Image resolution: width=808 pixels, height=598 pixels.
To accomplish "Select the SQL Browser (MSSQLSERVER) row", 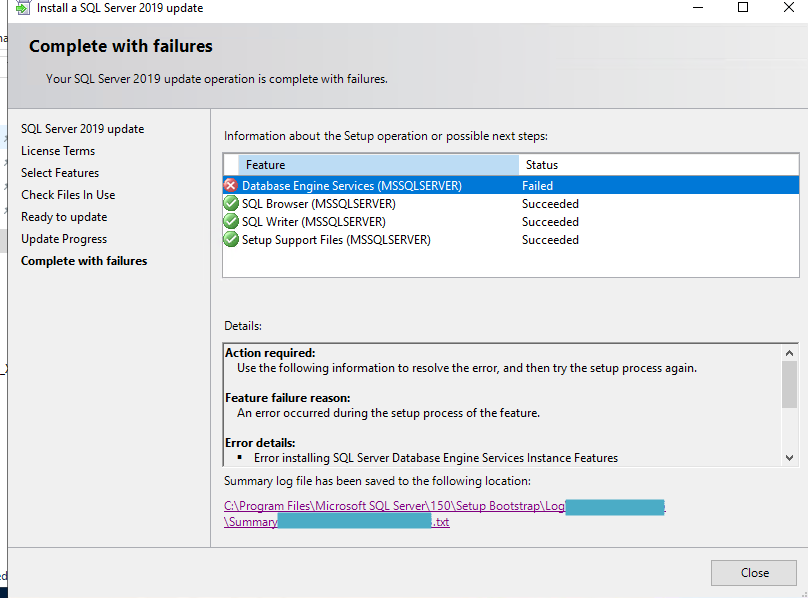I will point(511,204).
